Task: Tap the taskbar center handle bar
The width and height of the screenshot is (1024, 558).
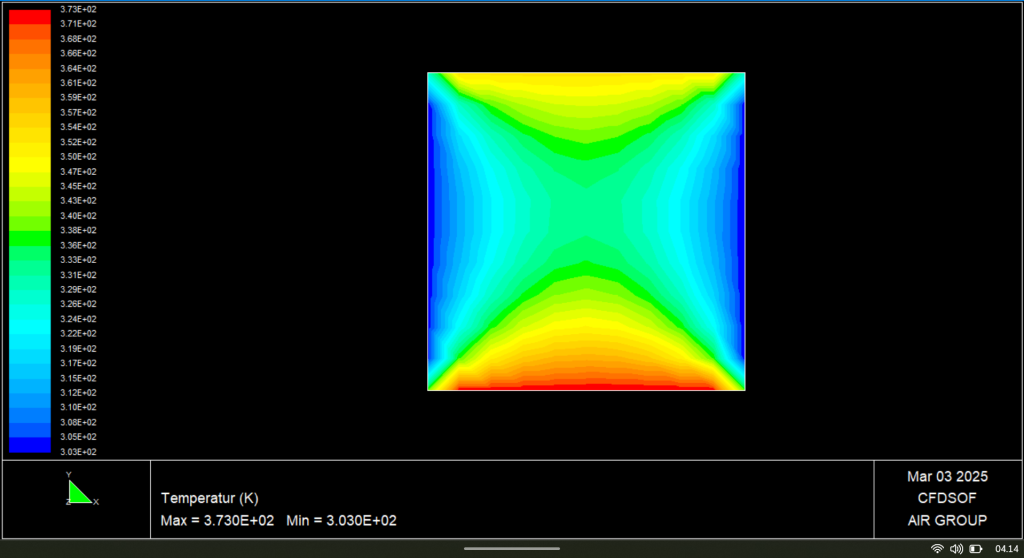Action: [511, 548]
